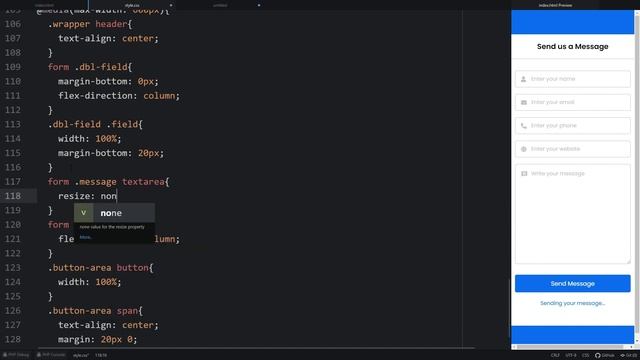Screen dimensions: 640x360
Task: Click '.button-area span{' on line 126
Action: pyautogui.click(x=96, y=311)
